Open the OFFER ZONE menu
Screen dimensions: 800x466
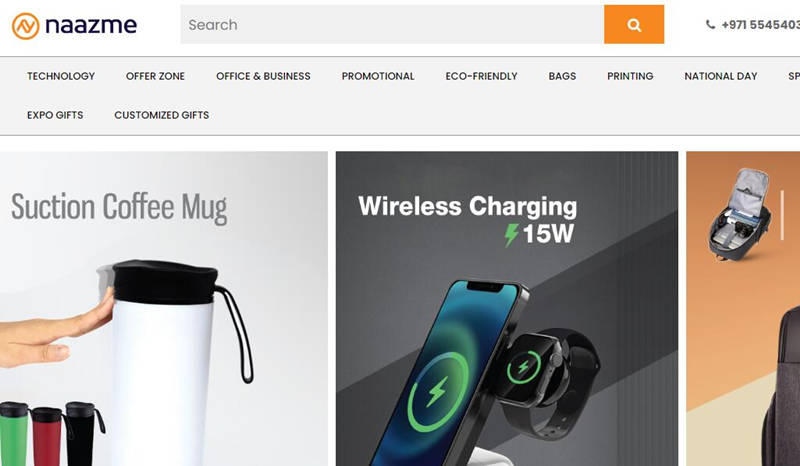coord(155,76)
